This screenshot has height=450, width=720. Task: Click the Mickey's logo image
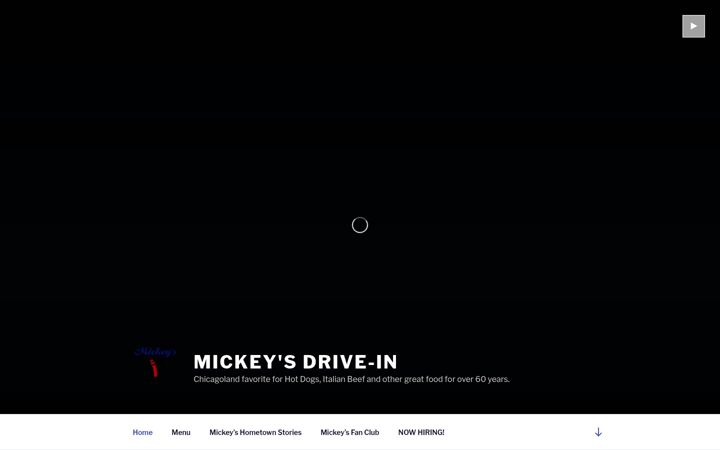[155, 363]
